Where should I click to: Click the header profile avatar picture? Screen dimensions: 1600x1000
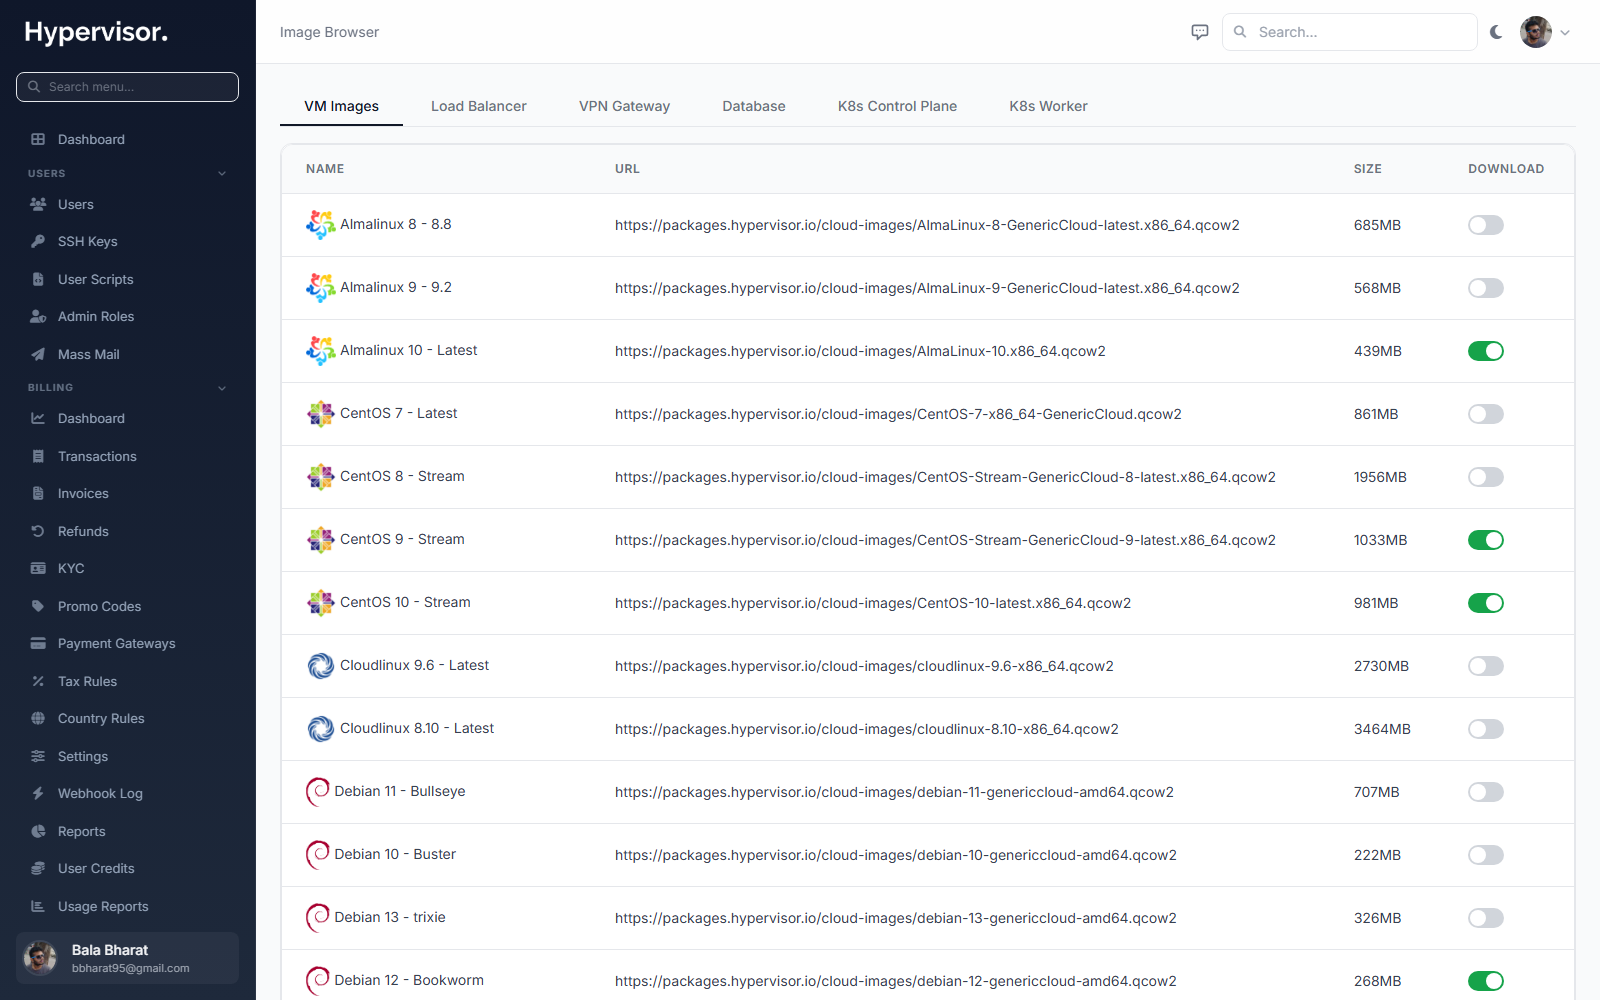point(1536,32)
